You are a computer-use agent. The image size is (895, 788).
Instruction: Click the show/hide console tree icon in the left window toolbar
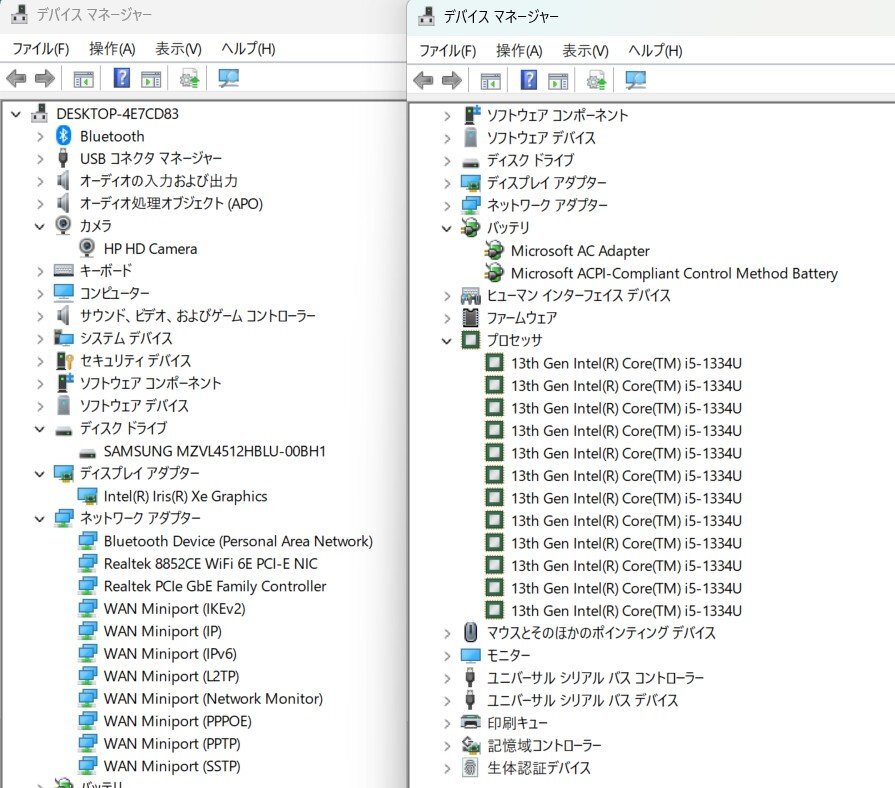coord(83,79)
